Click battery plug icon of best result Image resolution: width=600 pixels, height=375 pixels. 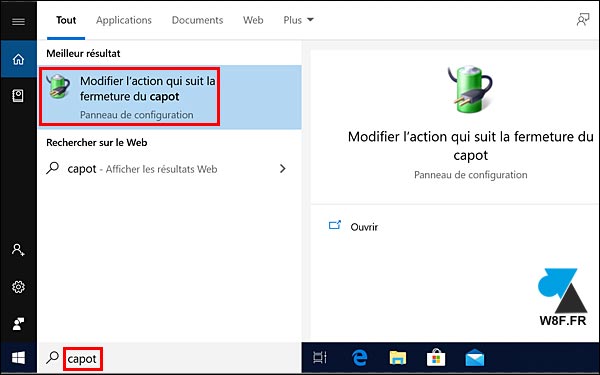pyautogui.click(x=57, y=86)
